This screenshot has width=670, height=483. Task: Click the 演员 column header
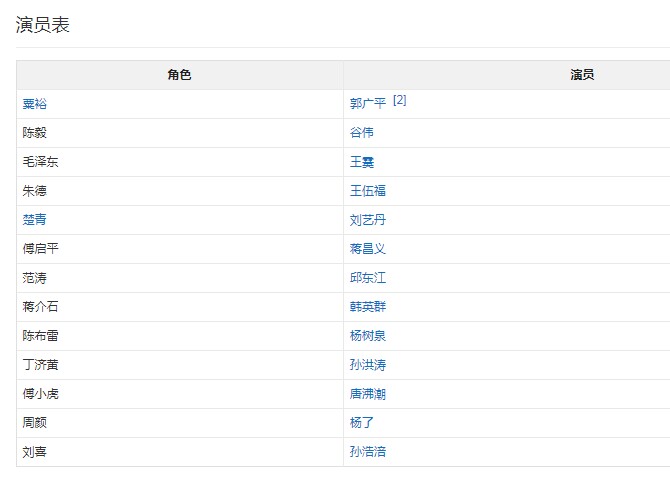tap(582, 75)
